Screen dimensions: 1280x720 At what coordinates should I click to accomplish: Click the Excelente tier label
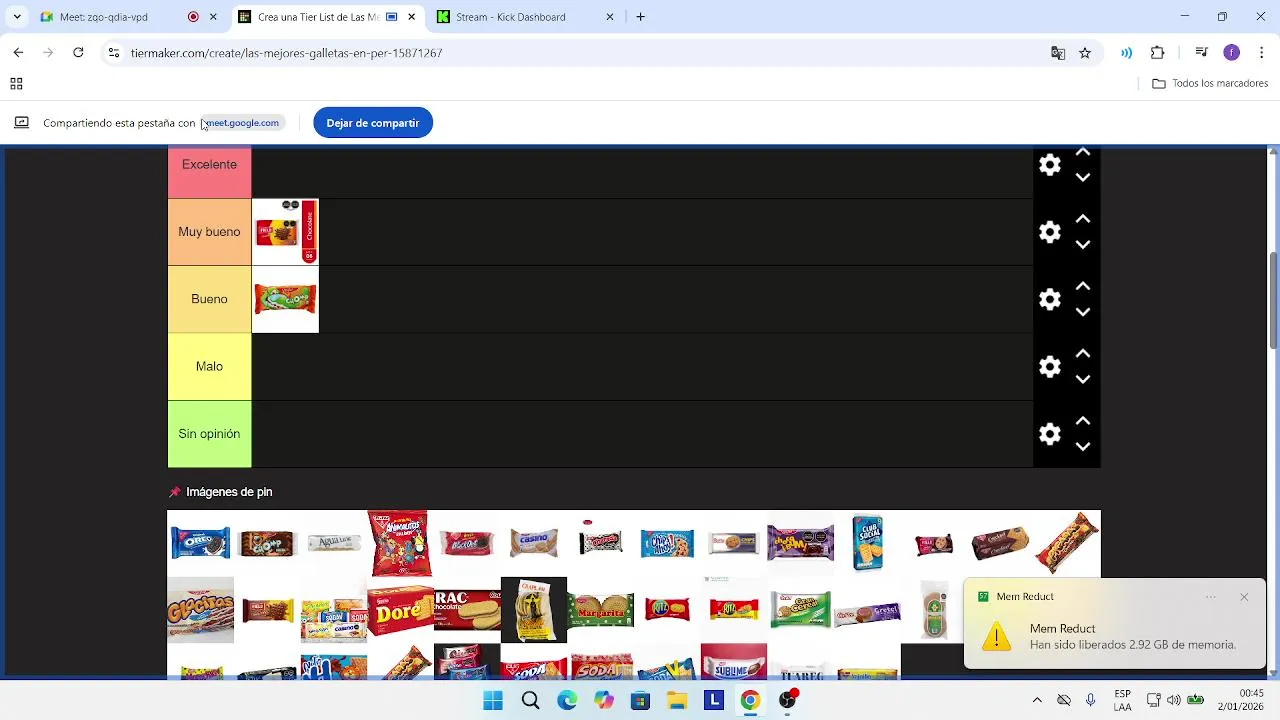coord(209,165)
